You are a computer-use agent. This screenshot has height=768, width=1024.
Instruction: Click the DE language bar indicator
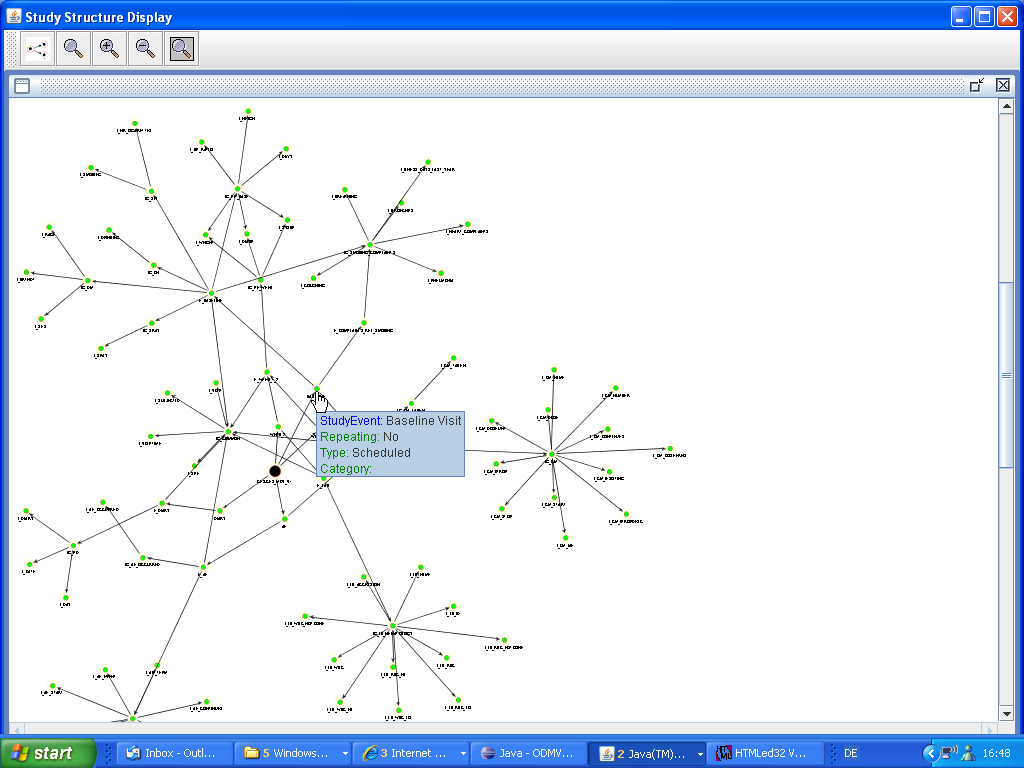(x=851, y=753)
